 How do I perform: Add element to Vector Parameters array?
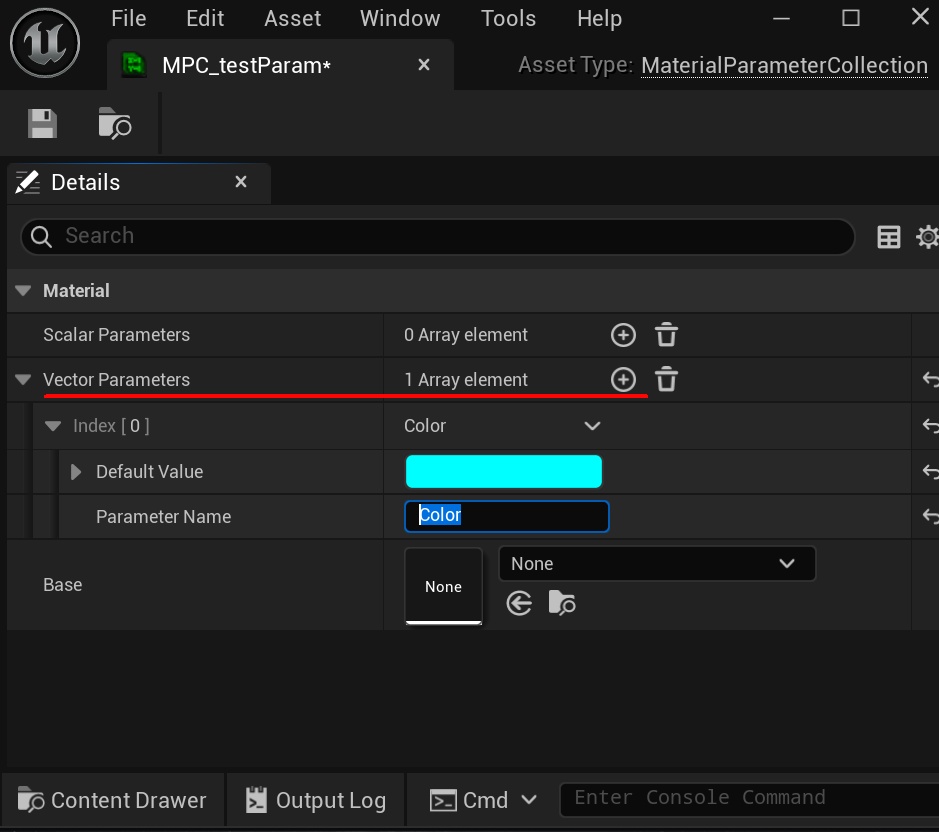[623, 380]
